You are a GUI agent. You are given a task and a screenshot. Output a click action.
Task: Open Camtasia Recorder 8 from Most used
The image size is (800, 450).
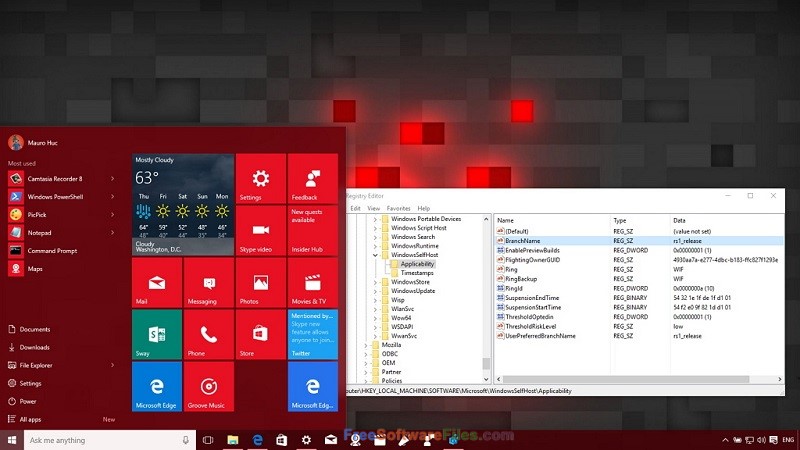point(55,179)
